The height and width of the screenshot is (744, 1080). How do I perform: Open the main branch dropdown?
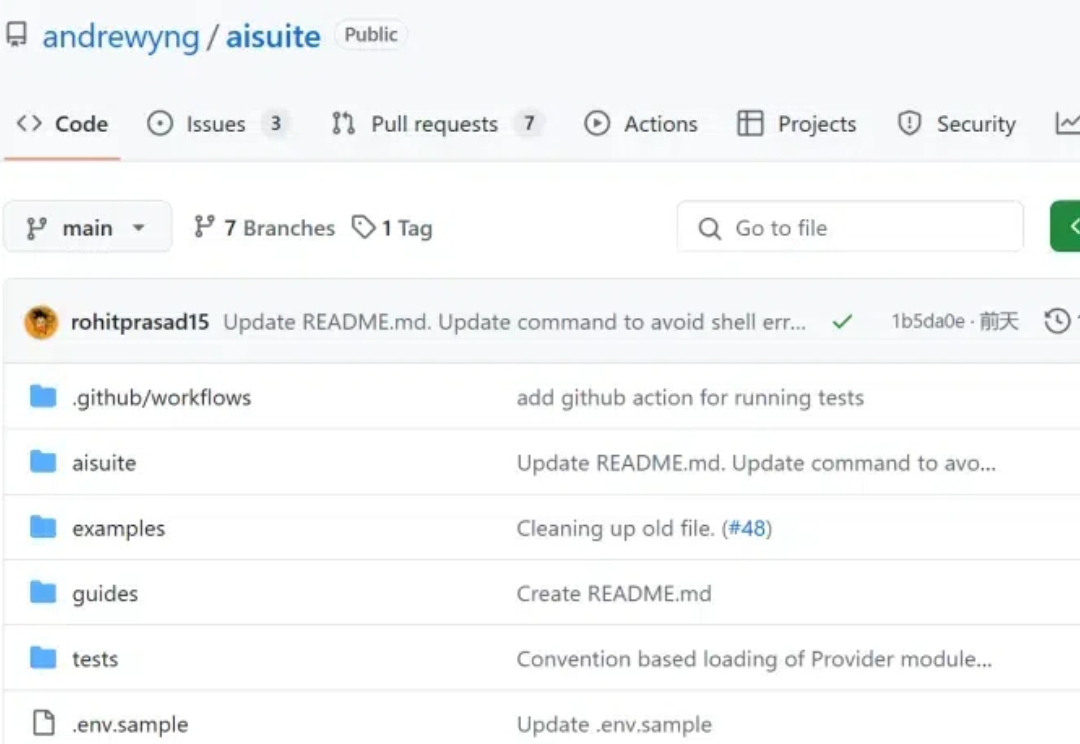point(87,227)
